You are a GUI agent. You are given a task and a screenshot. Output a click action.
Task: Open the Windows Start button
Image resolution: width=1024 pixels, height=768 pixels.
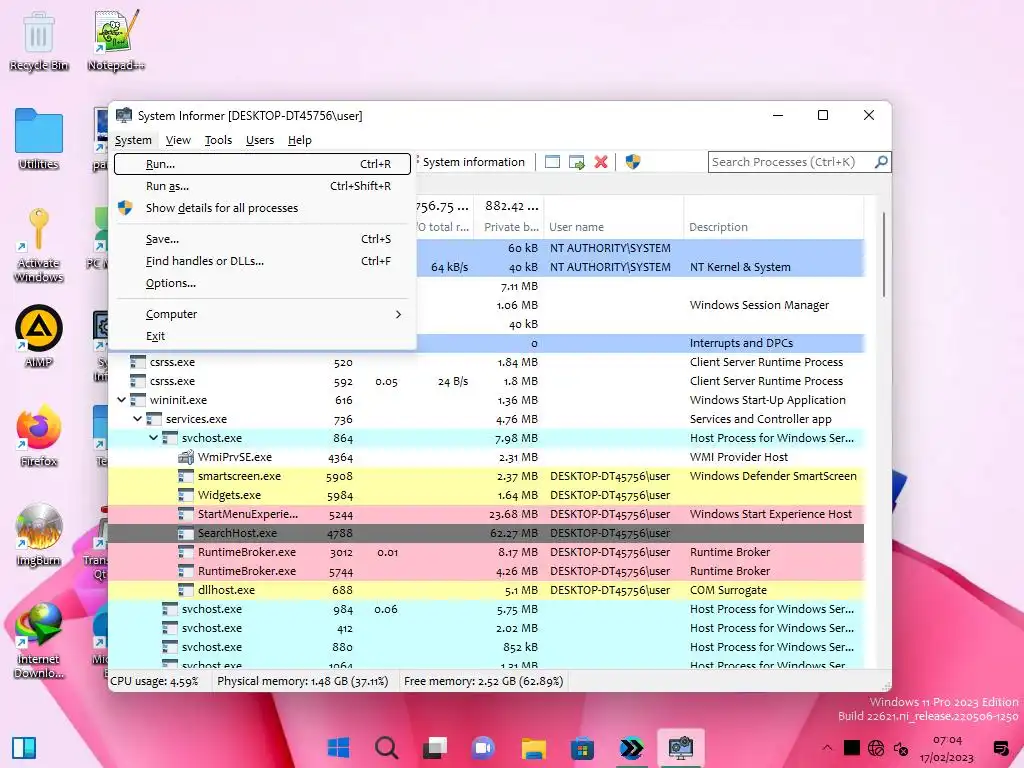pyautogui.click(x=338, y=747)
